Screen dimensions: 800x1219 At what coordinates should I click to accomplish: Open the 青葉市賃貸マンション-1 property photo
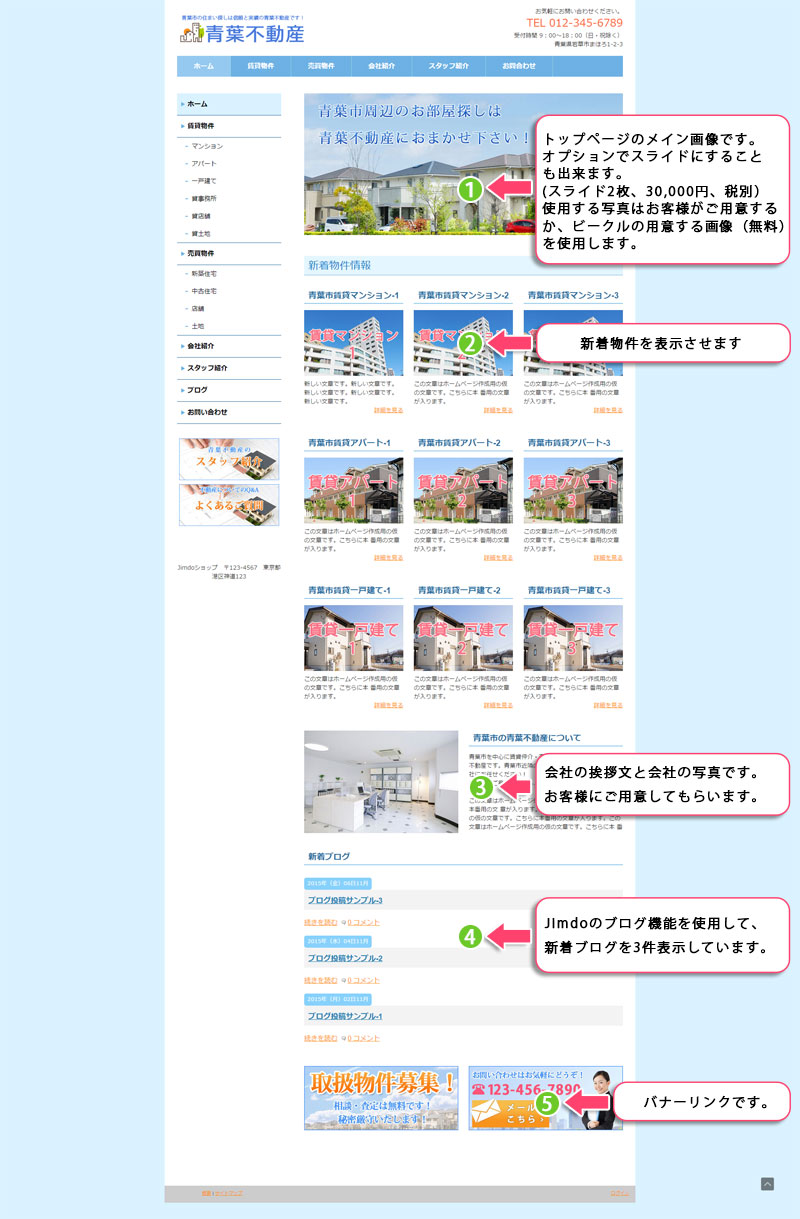354,342
